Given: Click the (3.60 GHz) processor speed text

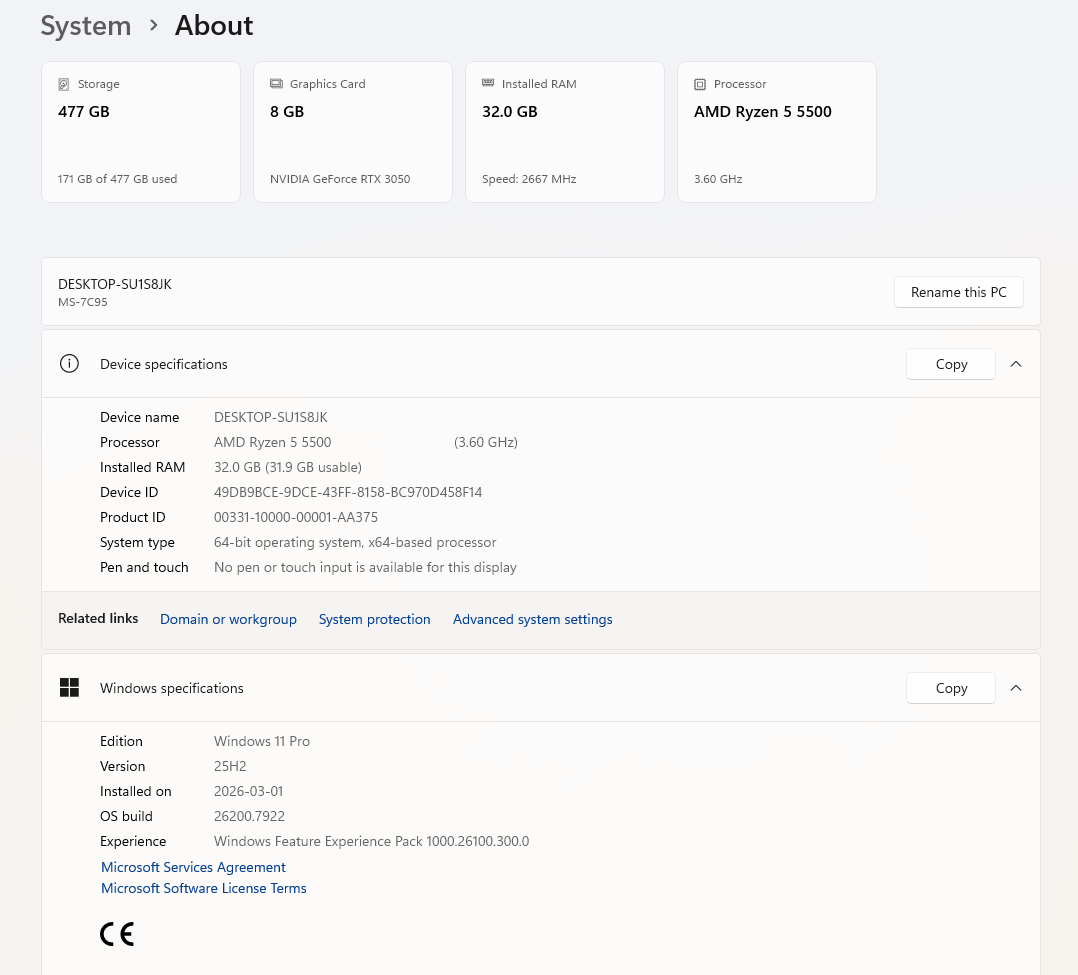Looking at the screenshot, I should (x=485, y=442).
